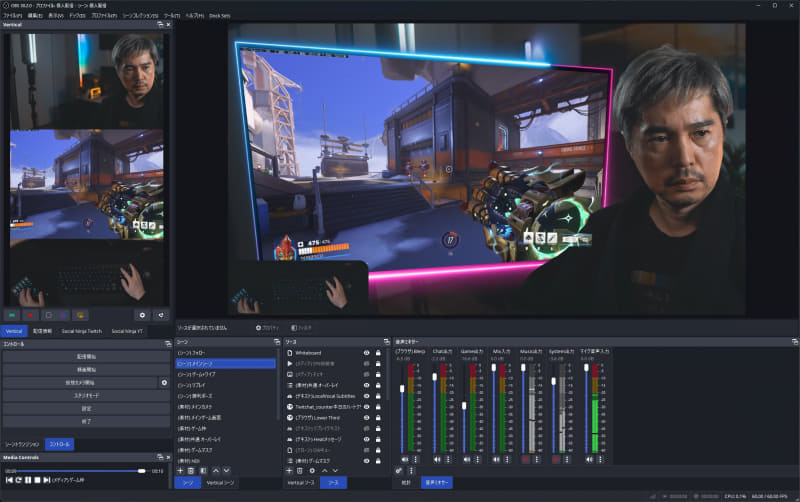The width and height of the screenshot is (800, 502).
Task: Skip to previous media in Media Controls
Action: click(9, 480)
